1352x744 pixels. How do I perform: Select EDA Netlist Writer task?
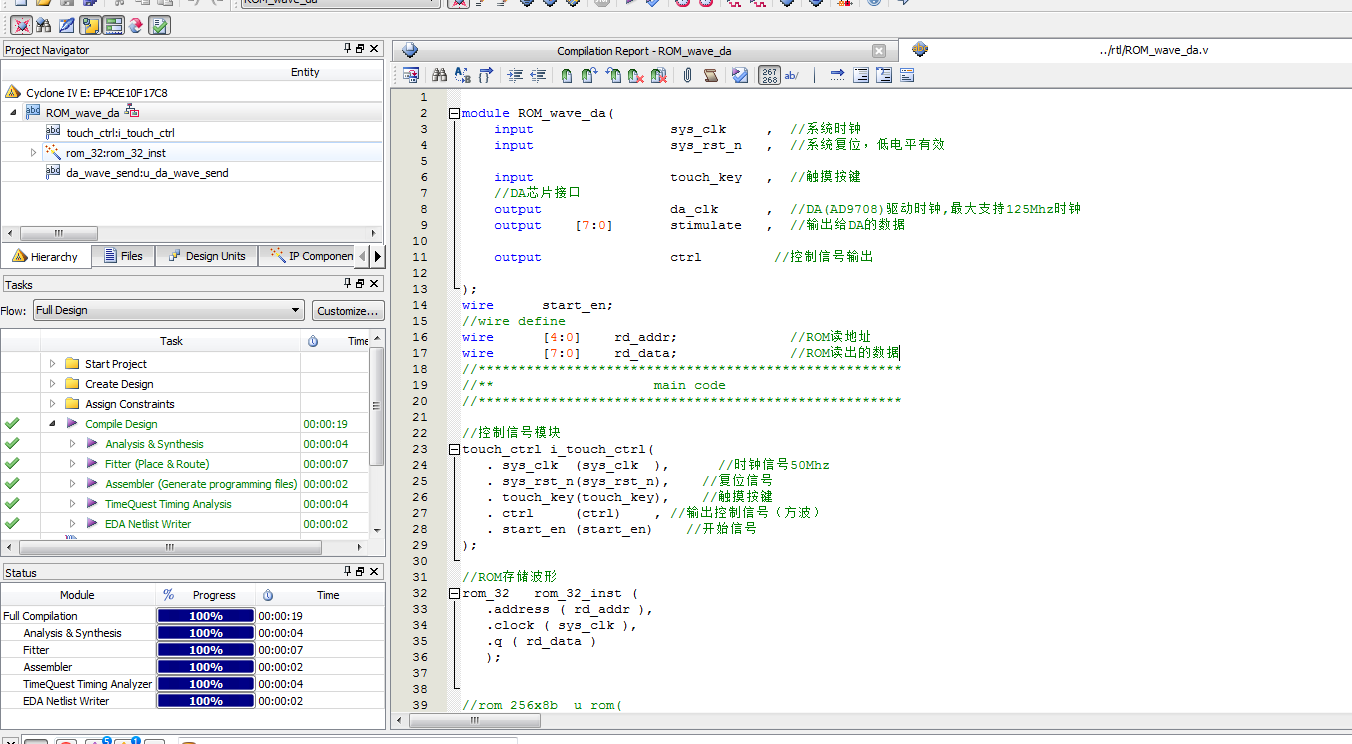pos(148,524)
